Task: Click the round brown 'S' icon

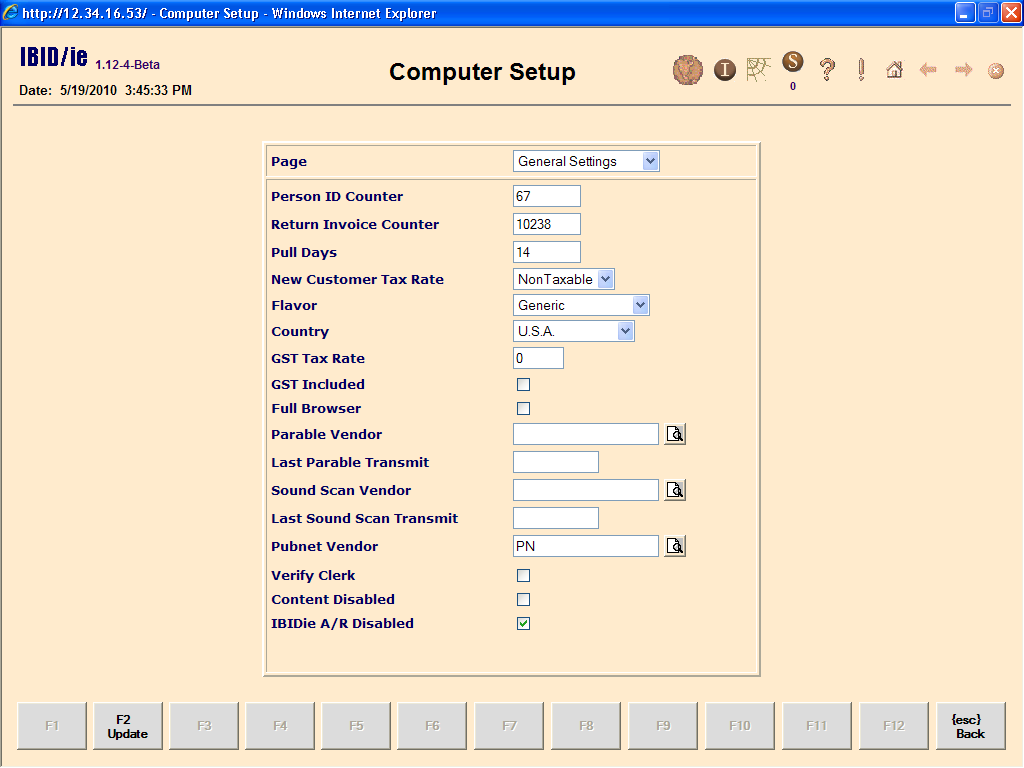Action: click(792, 62)
